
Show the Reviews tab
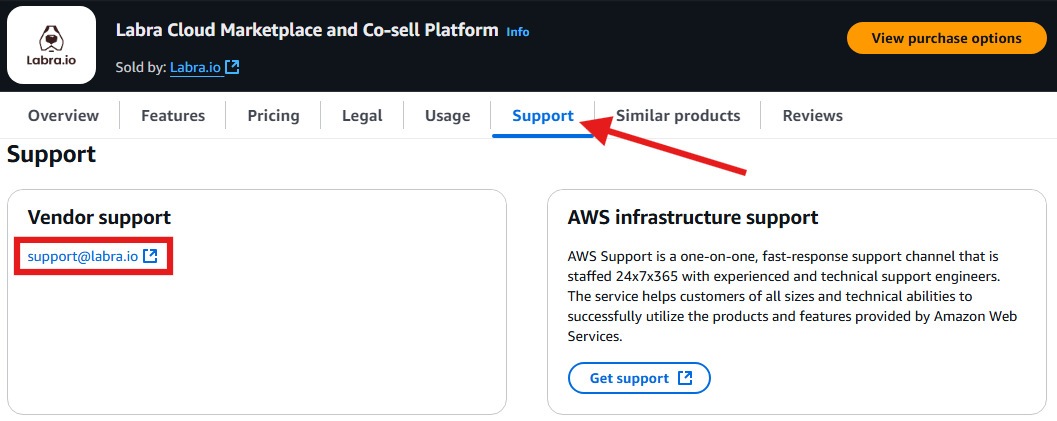pos(812,116)
